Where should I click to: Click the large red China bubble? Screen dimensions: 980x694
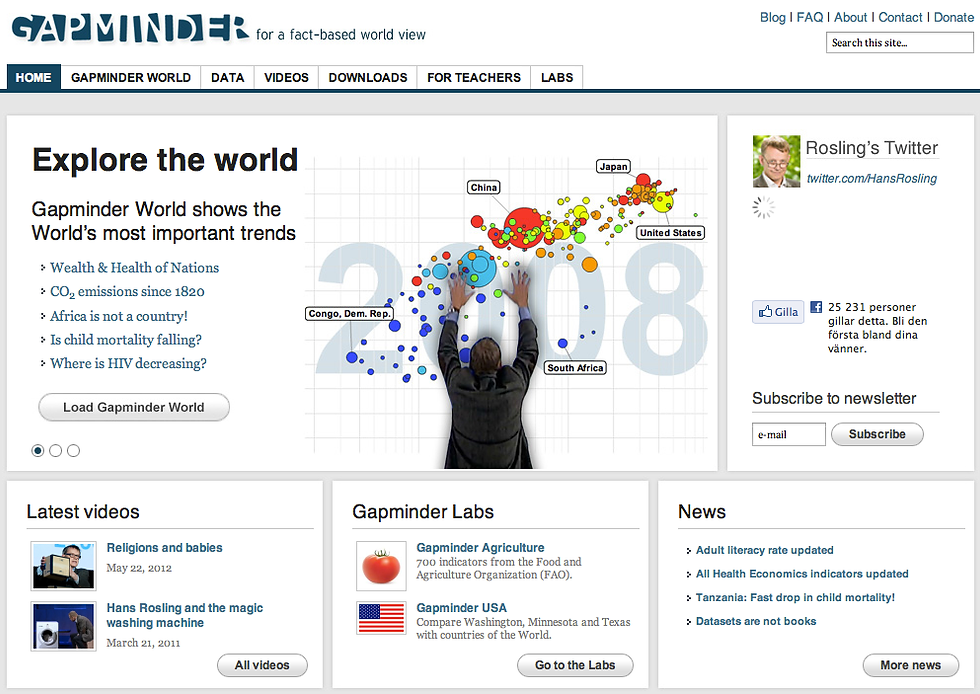(524, 226)
